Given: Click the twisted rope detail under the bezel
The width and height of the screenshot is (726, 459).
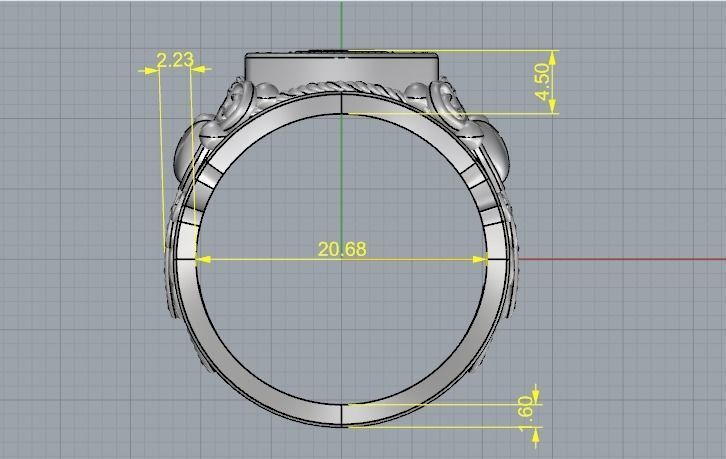Looking at the screenshot, I should pyautogui.click(x=342, y=88).
